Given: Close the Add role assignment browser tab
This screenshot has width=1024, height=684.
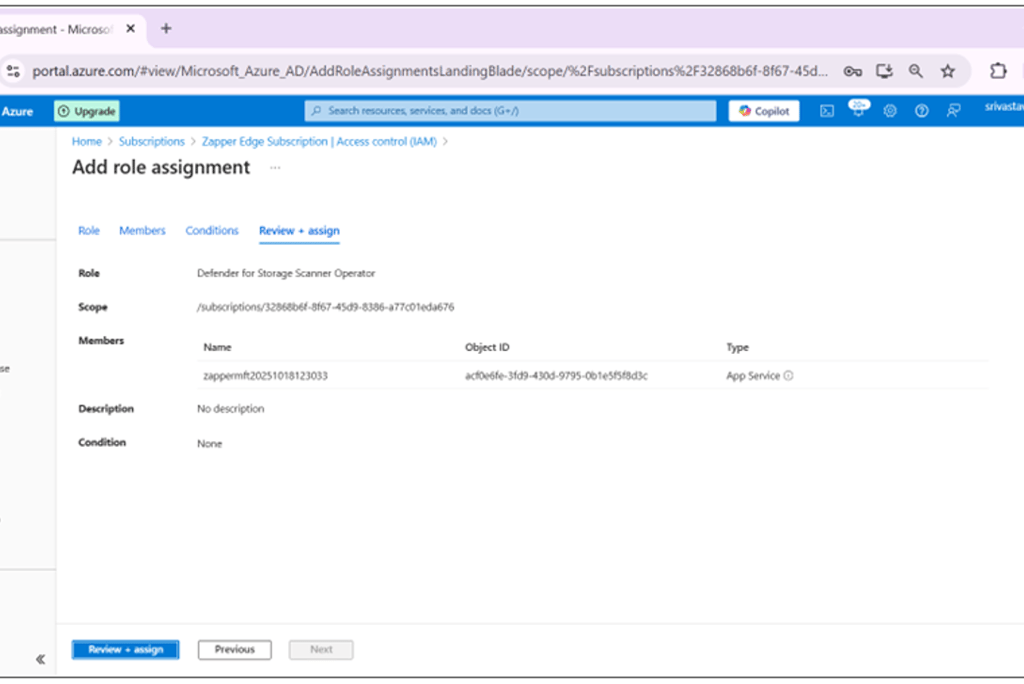Looking at the screenshot, I should [x=131, y=29].
